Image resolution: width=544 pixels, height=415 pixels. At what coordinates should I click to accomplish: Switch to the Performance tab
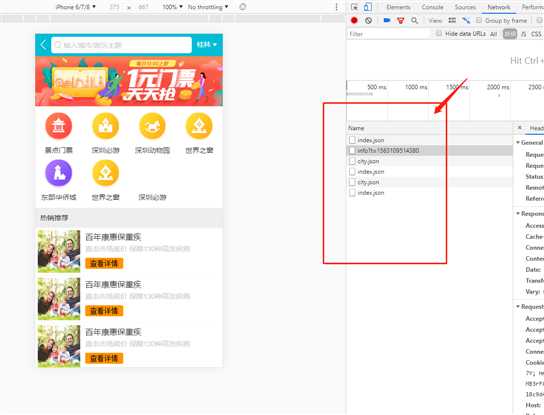(533, 7)
